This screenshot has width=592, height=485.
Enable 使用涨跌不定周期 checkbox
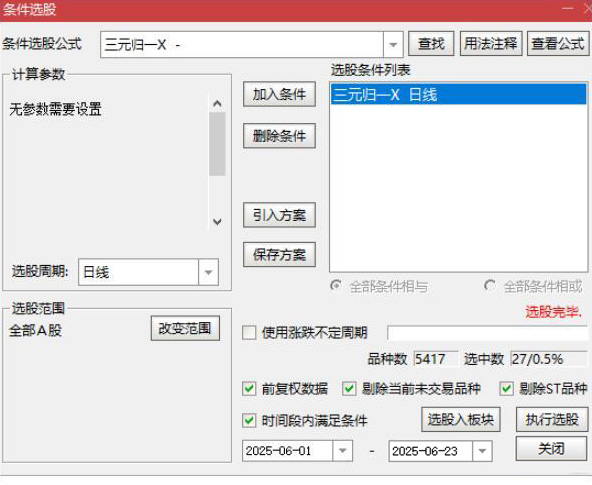[x=249, y=333]
